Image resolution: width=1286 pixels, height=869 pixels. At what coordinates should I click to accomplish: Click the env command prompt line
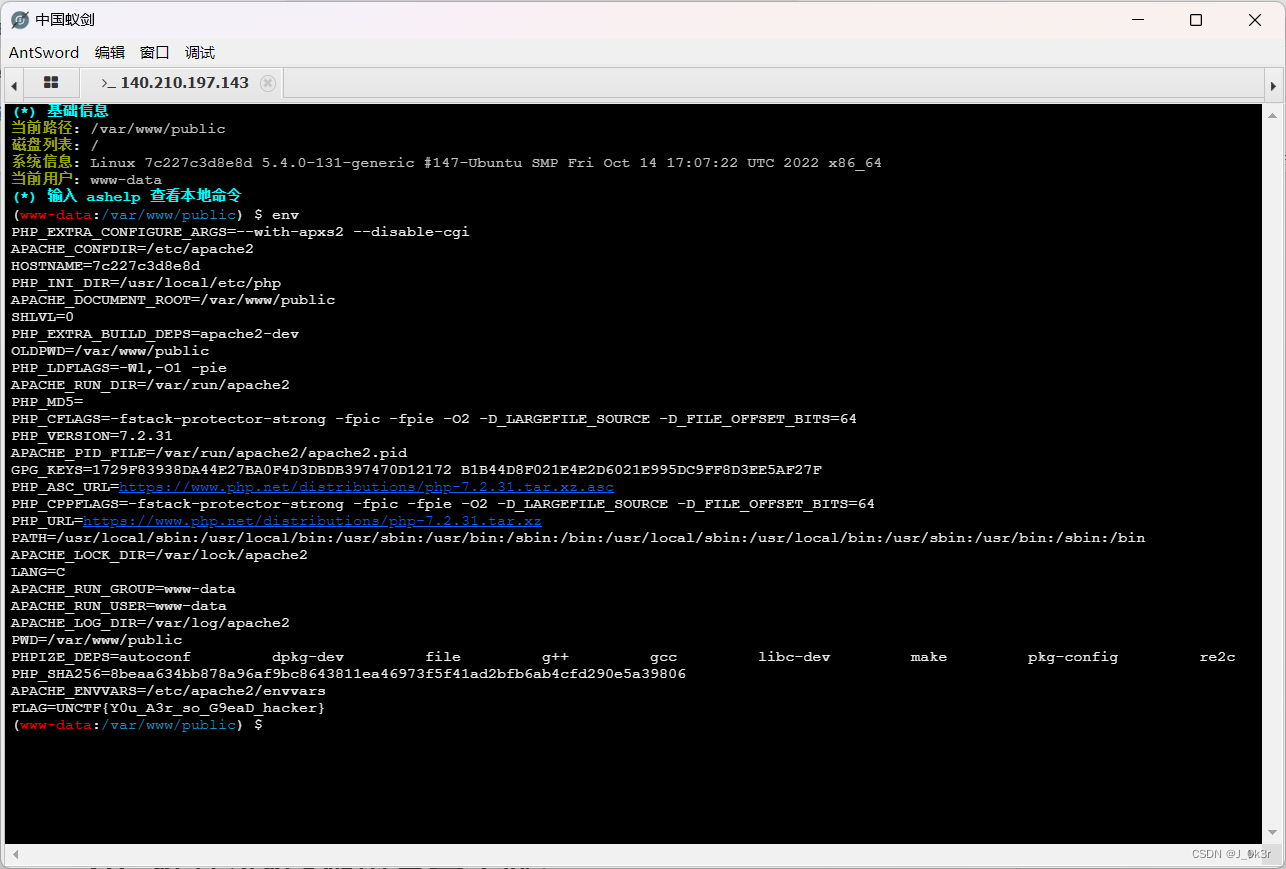coord(155,215)
